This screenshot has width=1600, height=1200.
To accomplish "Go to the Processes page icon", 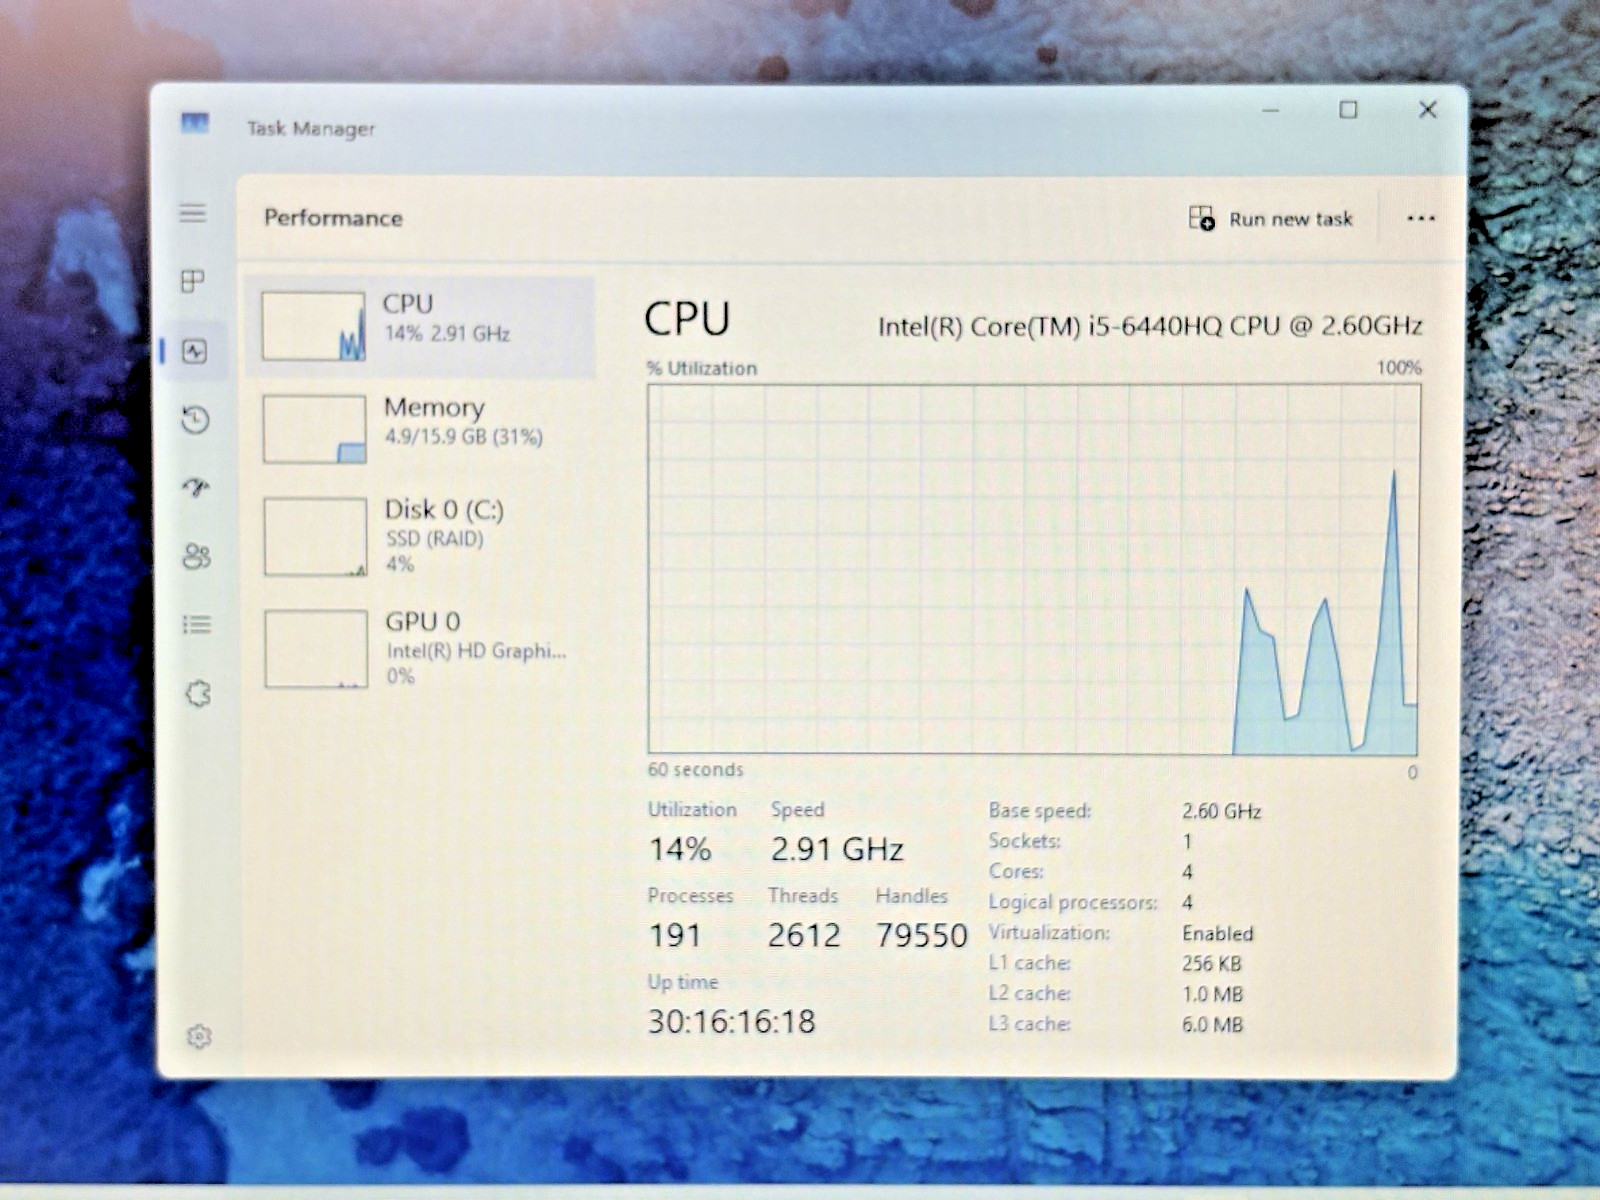I will tap(193, 281).
